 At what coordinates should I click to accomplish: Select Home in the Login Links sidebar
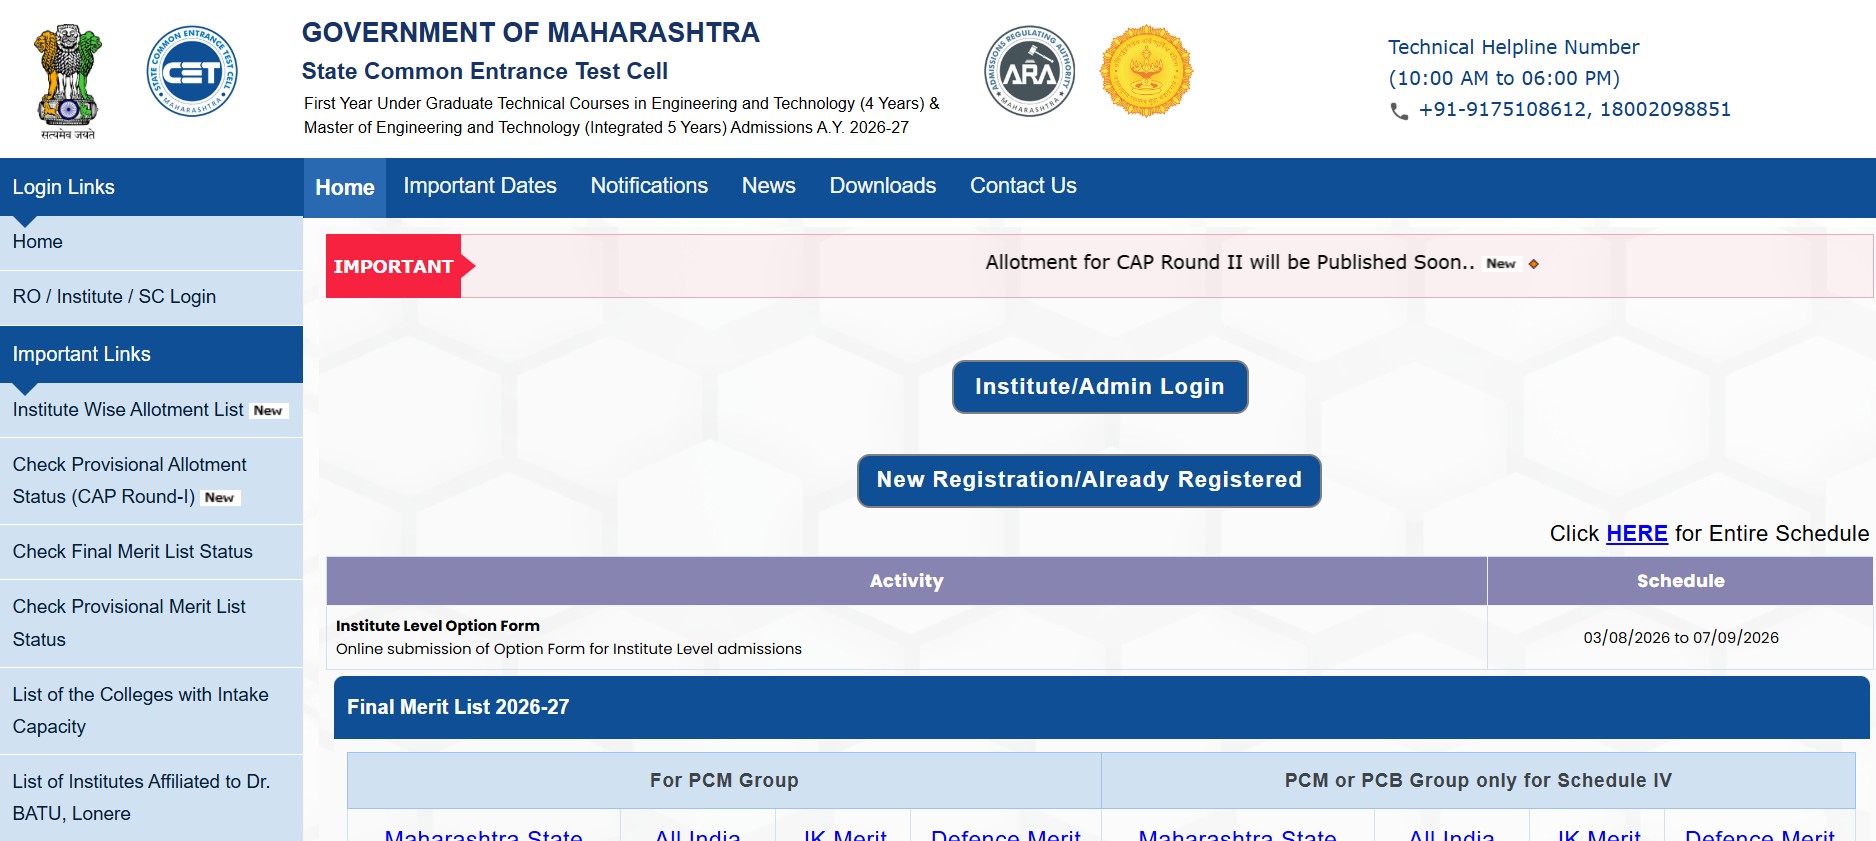tap(151, 242)
